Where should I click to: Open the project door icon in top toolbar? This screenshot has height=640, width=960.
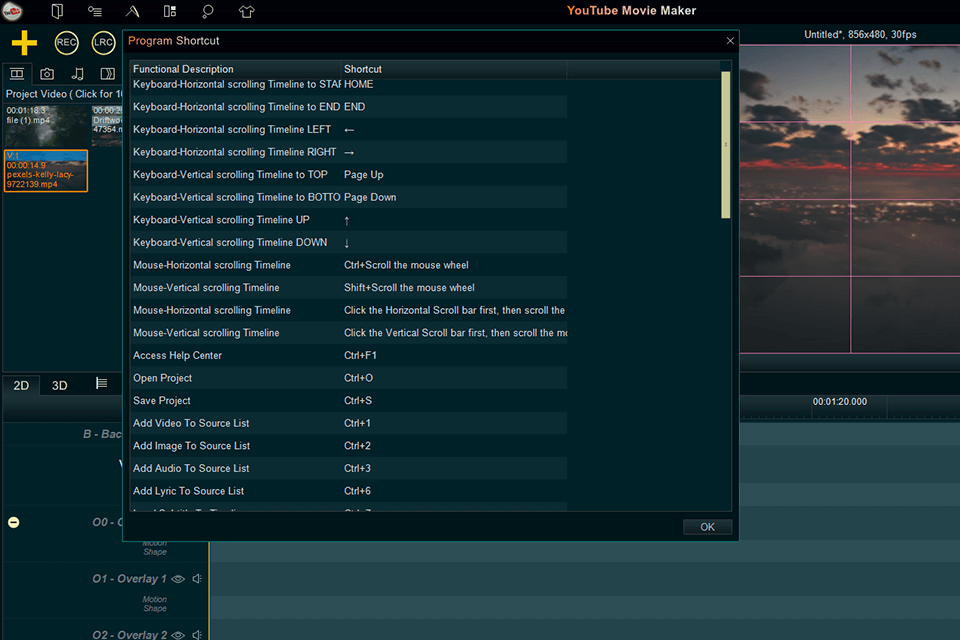click(57, 11)
